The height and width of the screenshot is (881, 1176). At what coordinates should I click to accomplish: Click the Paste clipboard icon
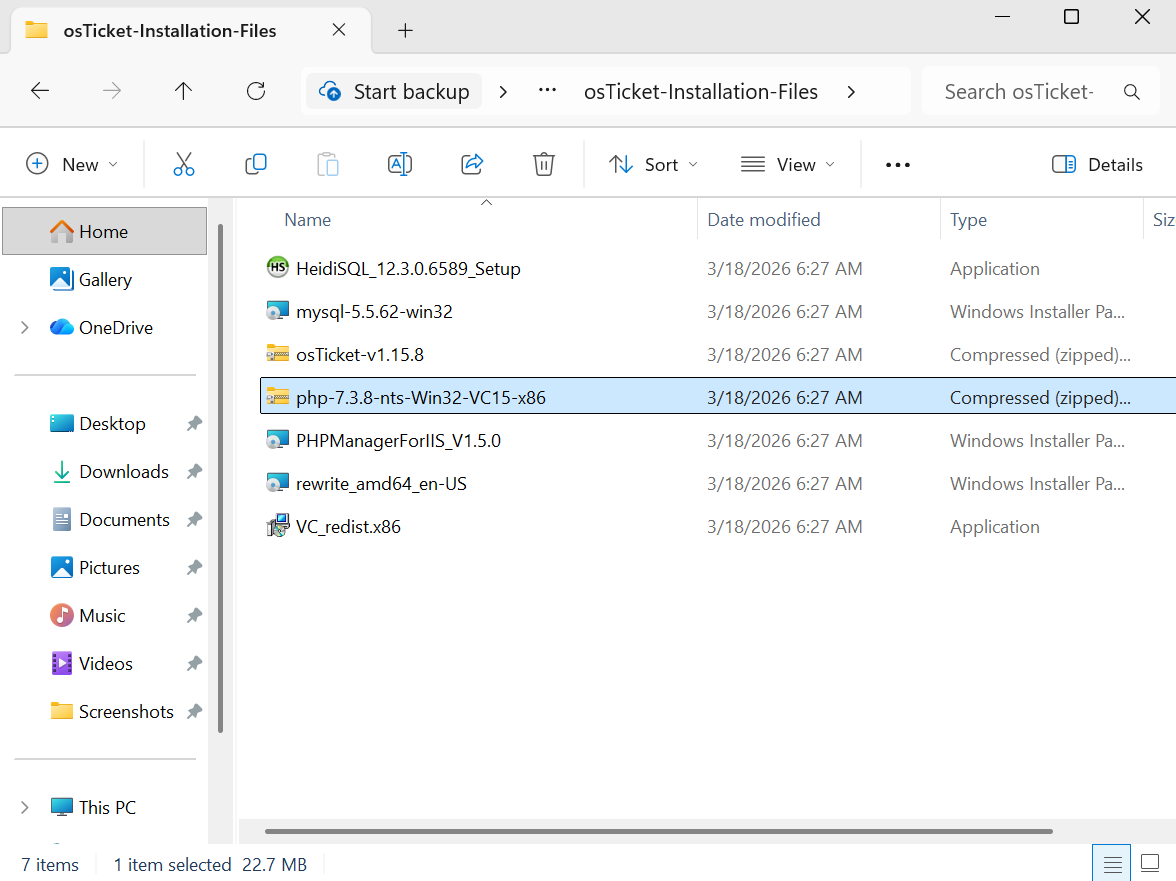coord(328,164)
